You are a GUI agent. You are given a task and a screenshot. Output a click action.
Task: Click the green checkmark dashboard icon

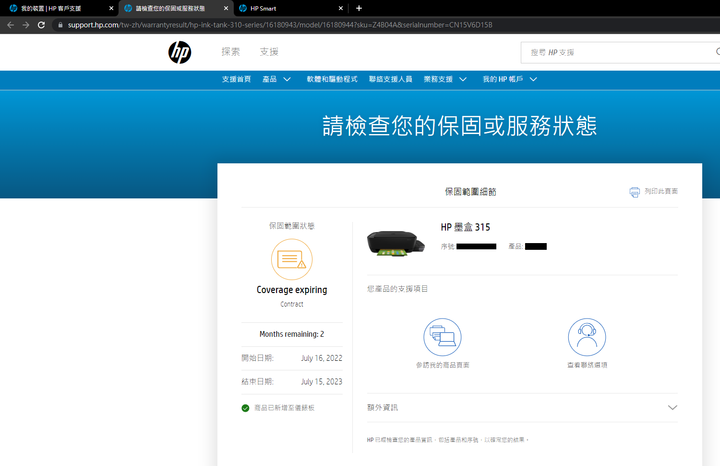(x=245, y=408)
